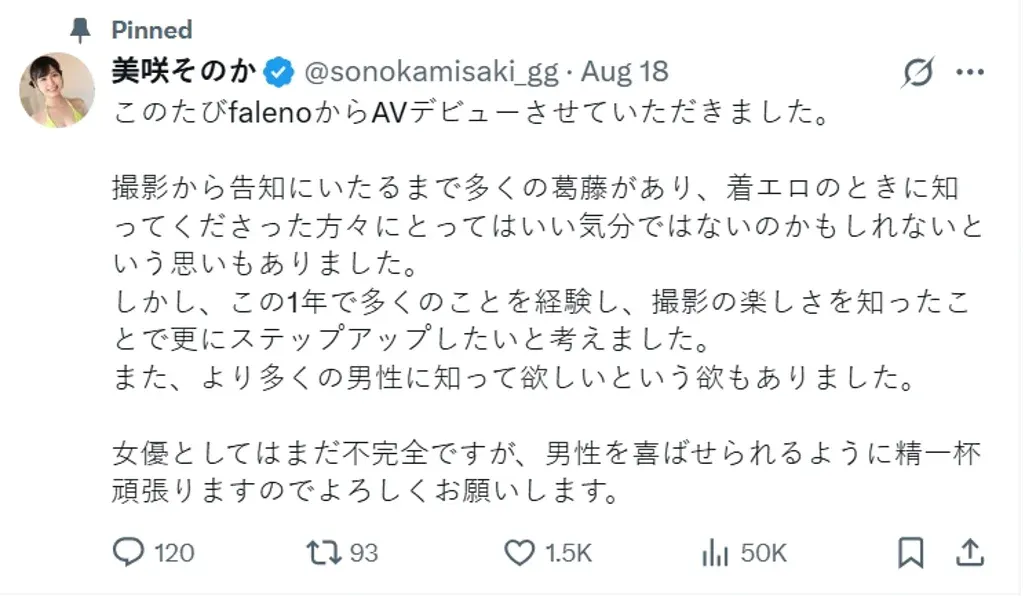The width and height of the screenshot is (1024, 596).
Task: Click the share post icon
Action: click(x=968, y=552)
